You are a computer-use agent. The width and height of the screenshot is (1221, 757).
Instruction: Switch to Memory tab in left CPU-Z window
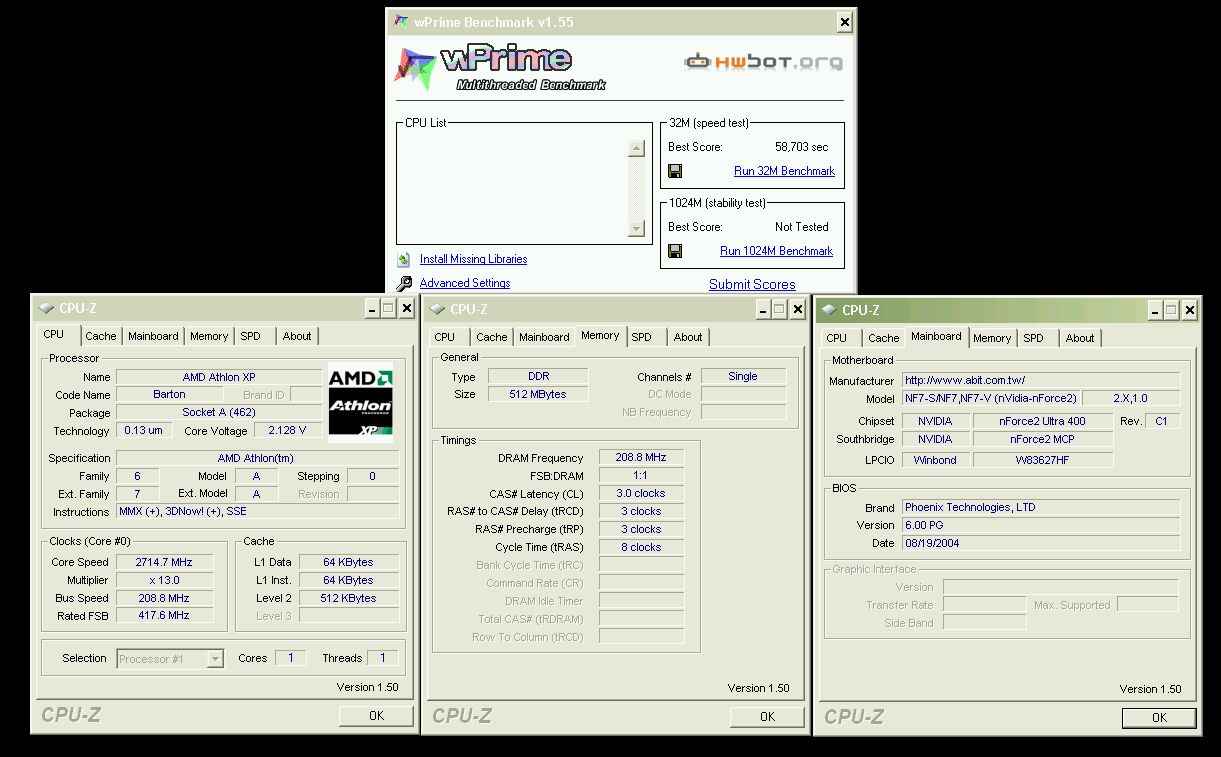(209, 336)
